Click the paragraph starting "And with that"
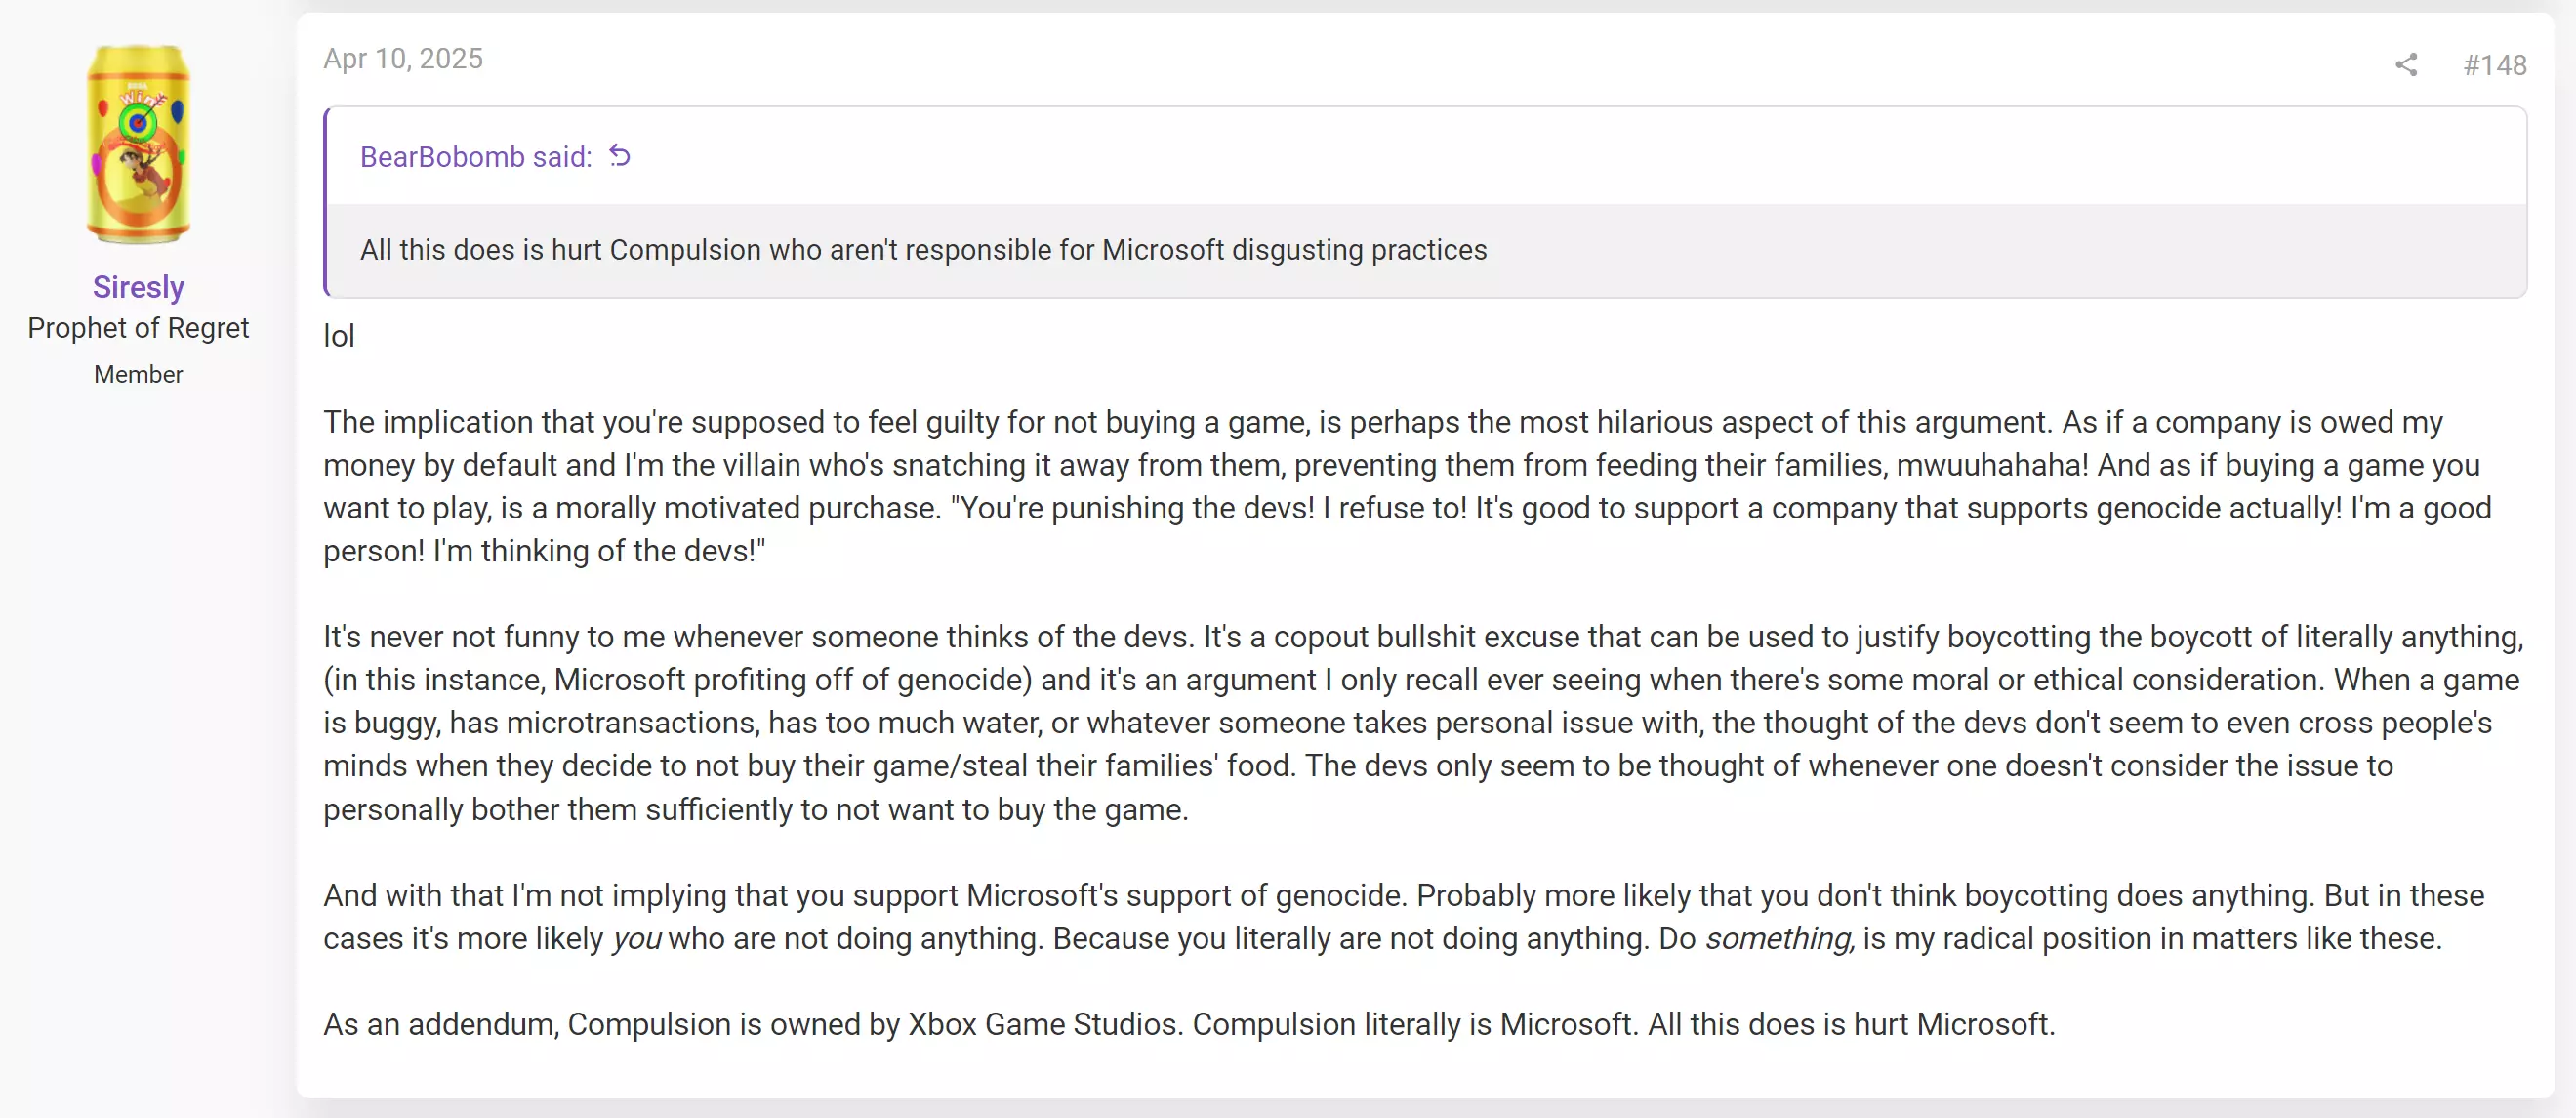 [x=1403, y=917]
